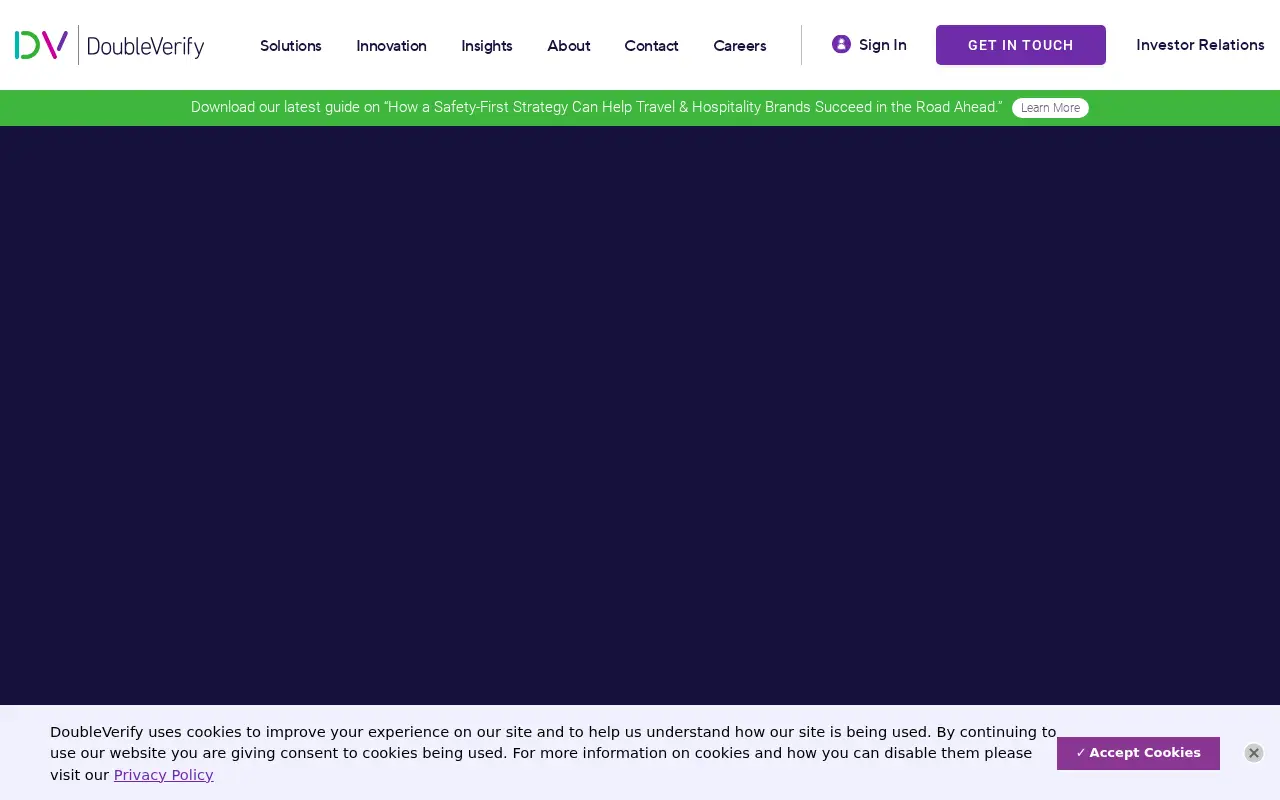Open the Careers page
Screen dimensions: 1280x800
click(x=740, y=46)
